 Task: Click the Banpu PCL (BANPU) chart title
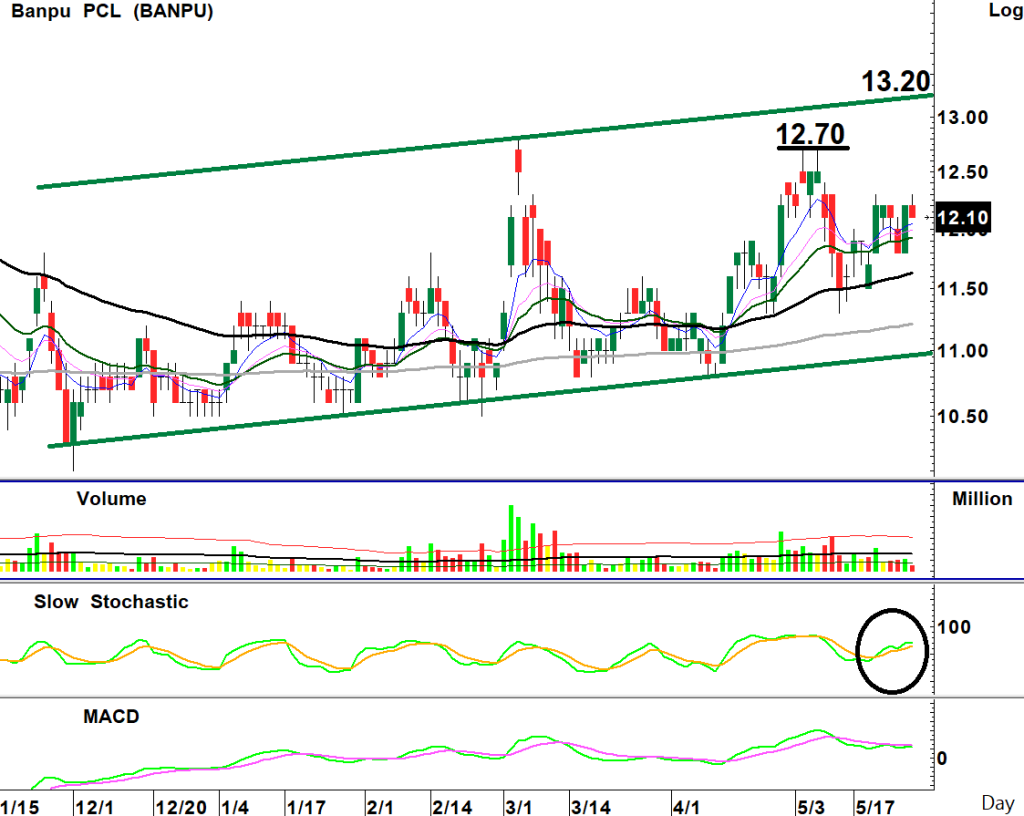click(x=112, y=11)
